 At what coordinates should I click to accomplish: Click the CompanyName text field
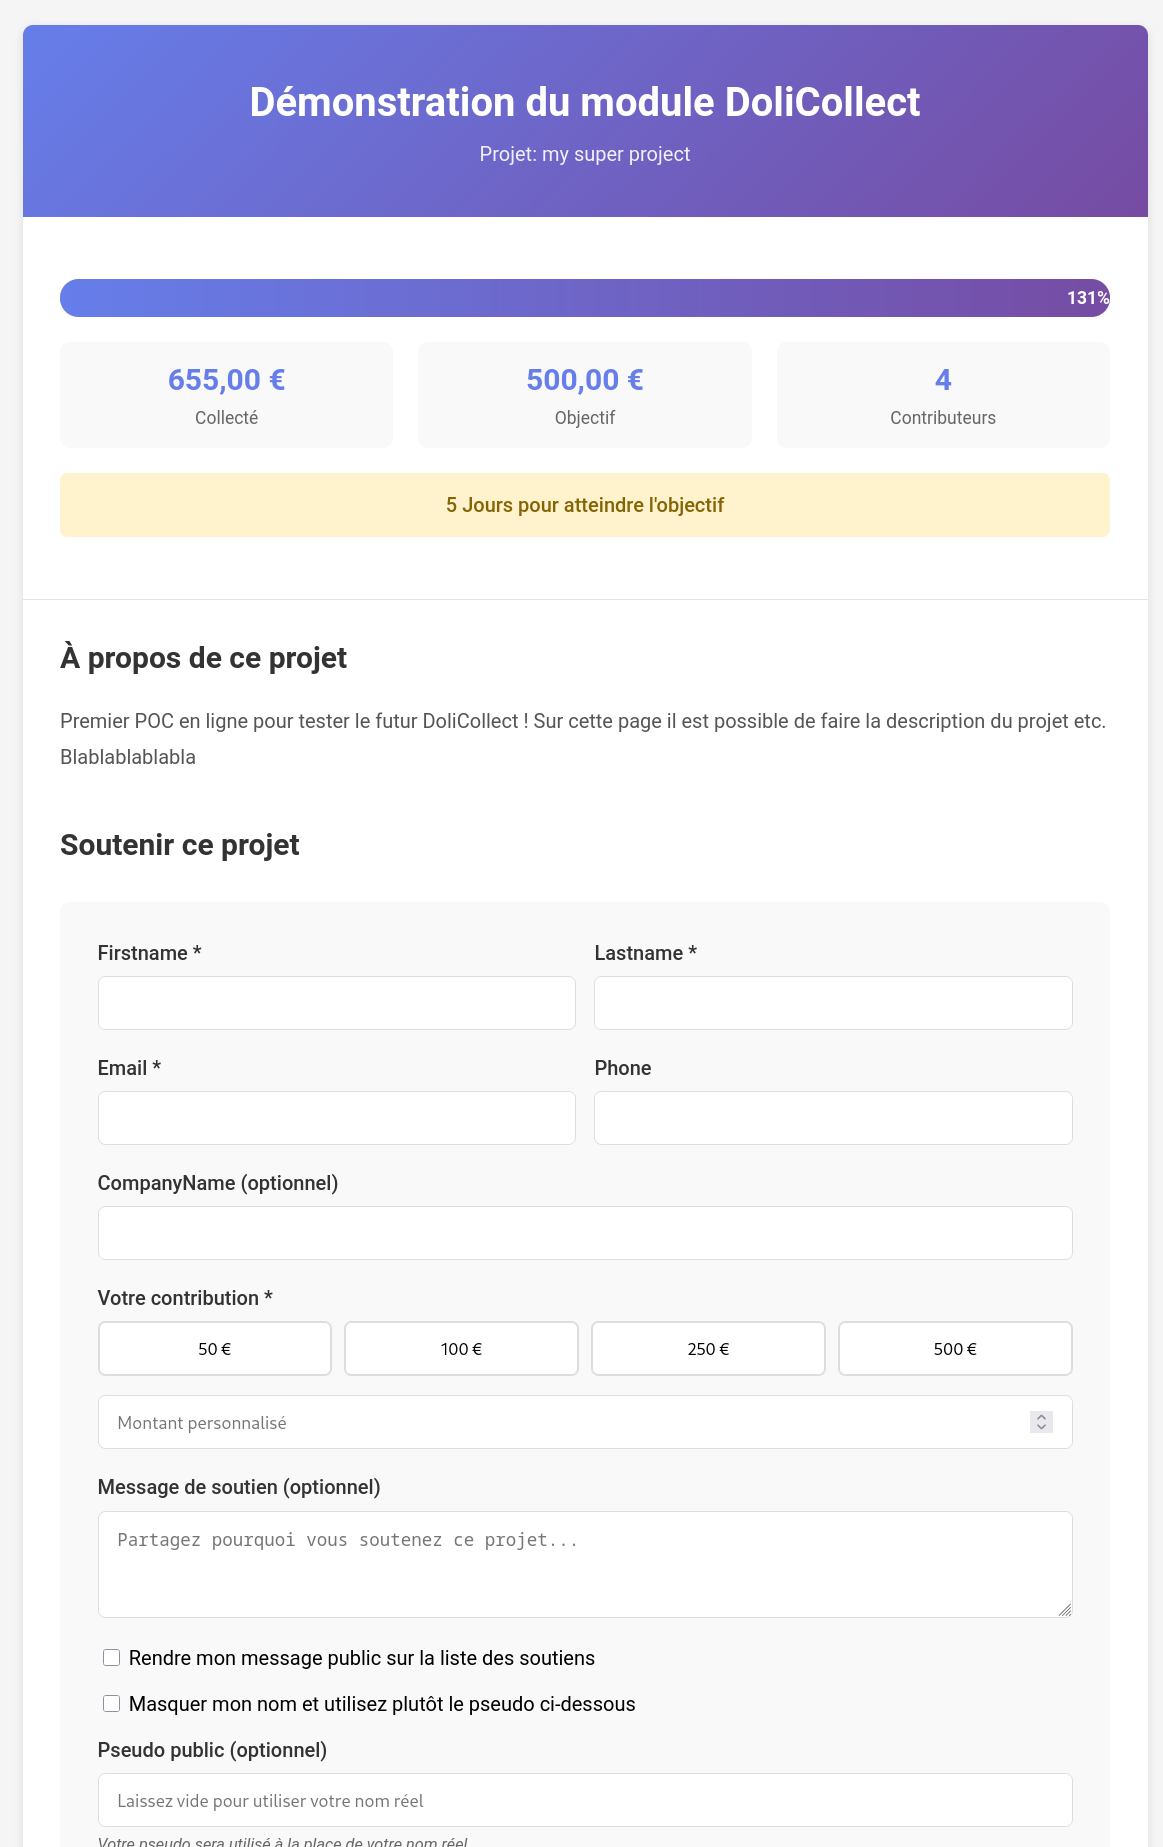[x=585, y=1233]
